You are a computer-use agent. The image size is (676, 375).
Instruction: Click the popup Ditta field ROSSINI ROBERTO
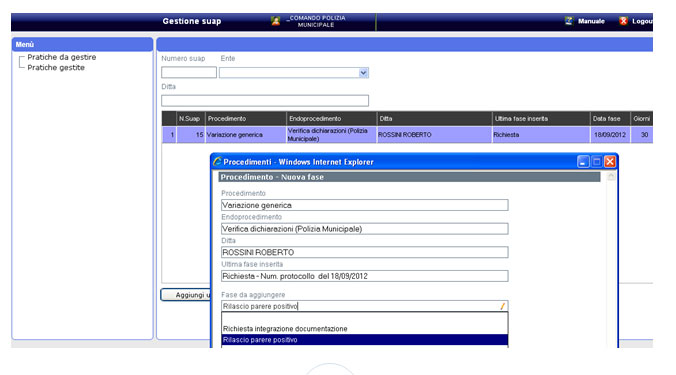[x=365, y=253]
